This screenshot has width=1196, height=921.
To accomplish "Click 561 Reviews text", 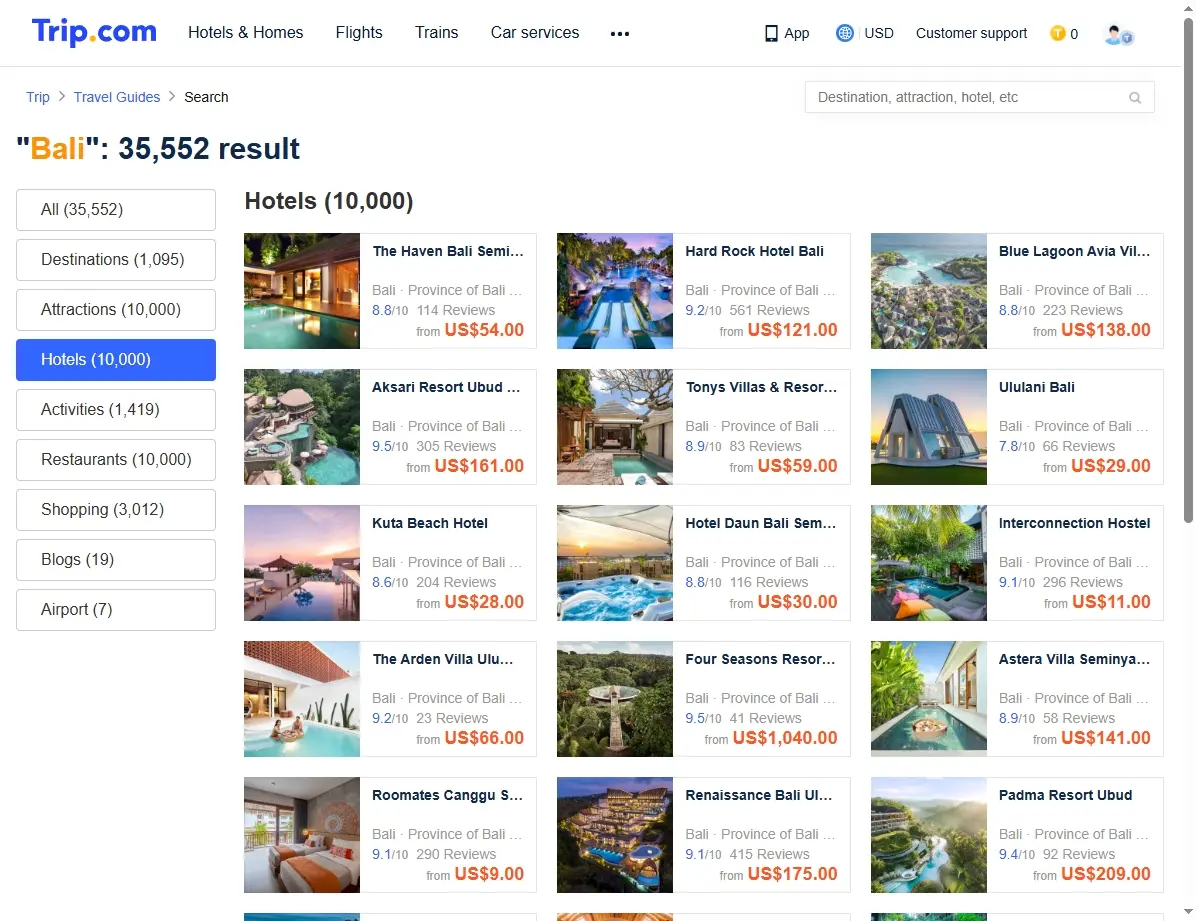I will [x=769, y=310].
